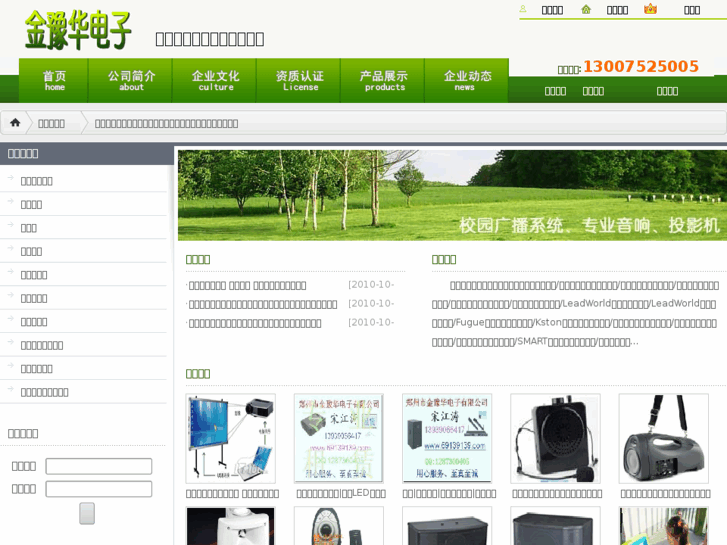Open the child photo product thumbnail
The image size is (727, 545).
point(663,526)
